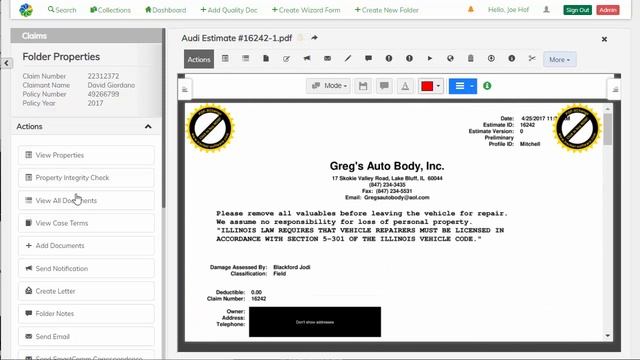Open Collections in the top navigation
The height and width of the screenshot is (360, 640).
point(110,10)
